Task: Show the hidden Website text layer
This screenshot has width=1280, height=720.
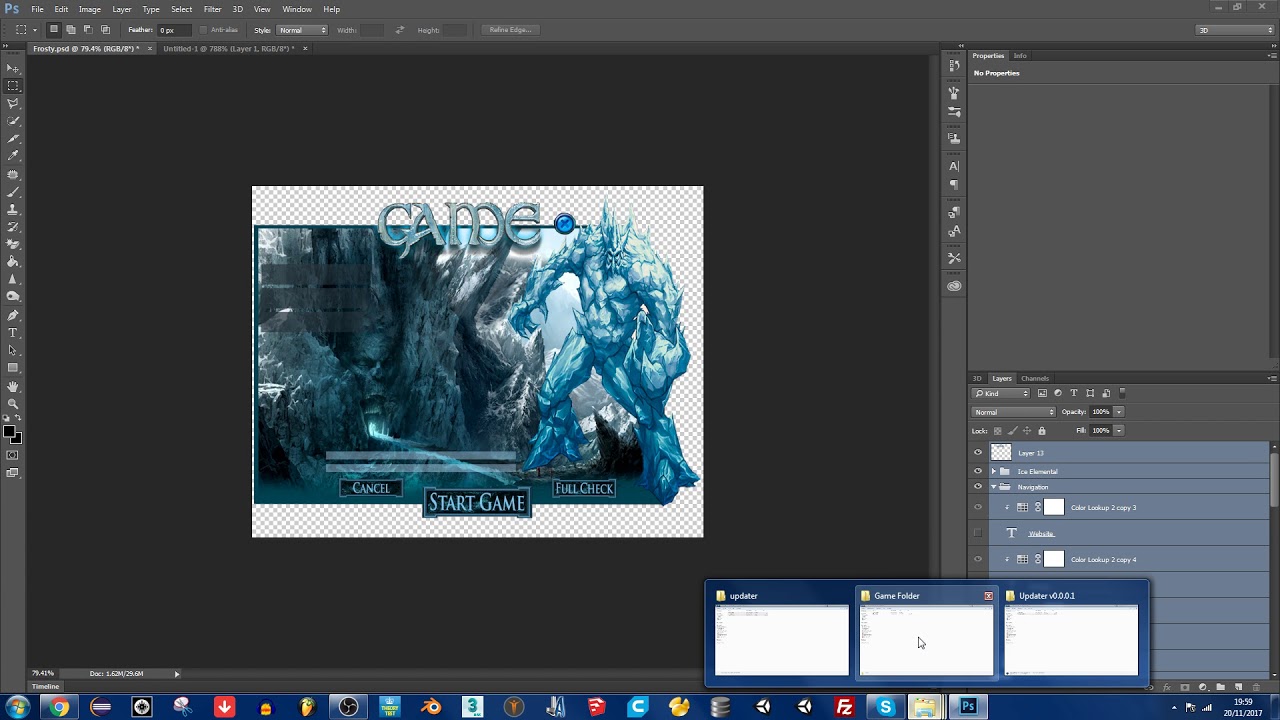Action: point(978,533)
